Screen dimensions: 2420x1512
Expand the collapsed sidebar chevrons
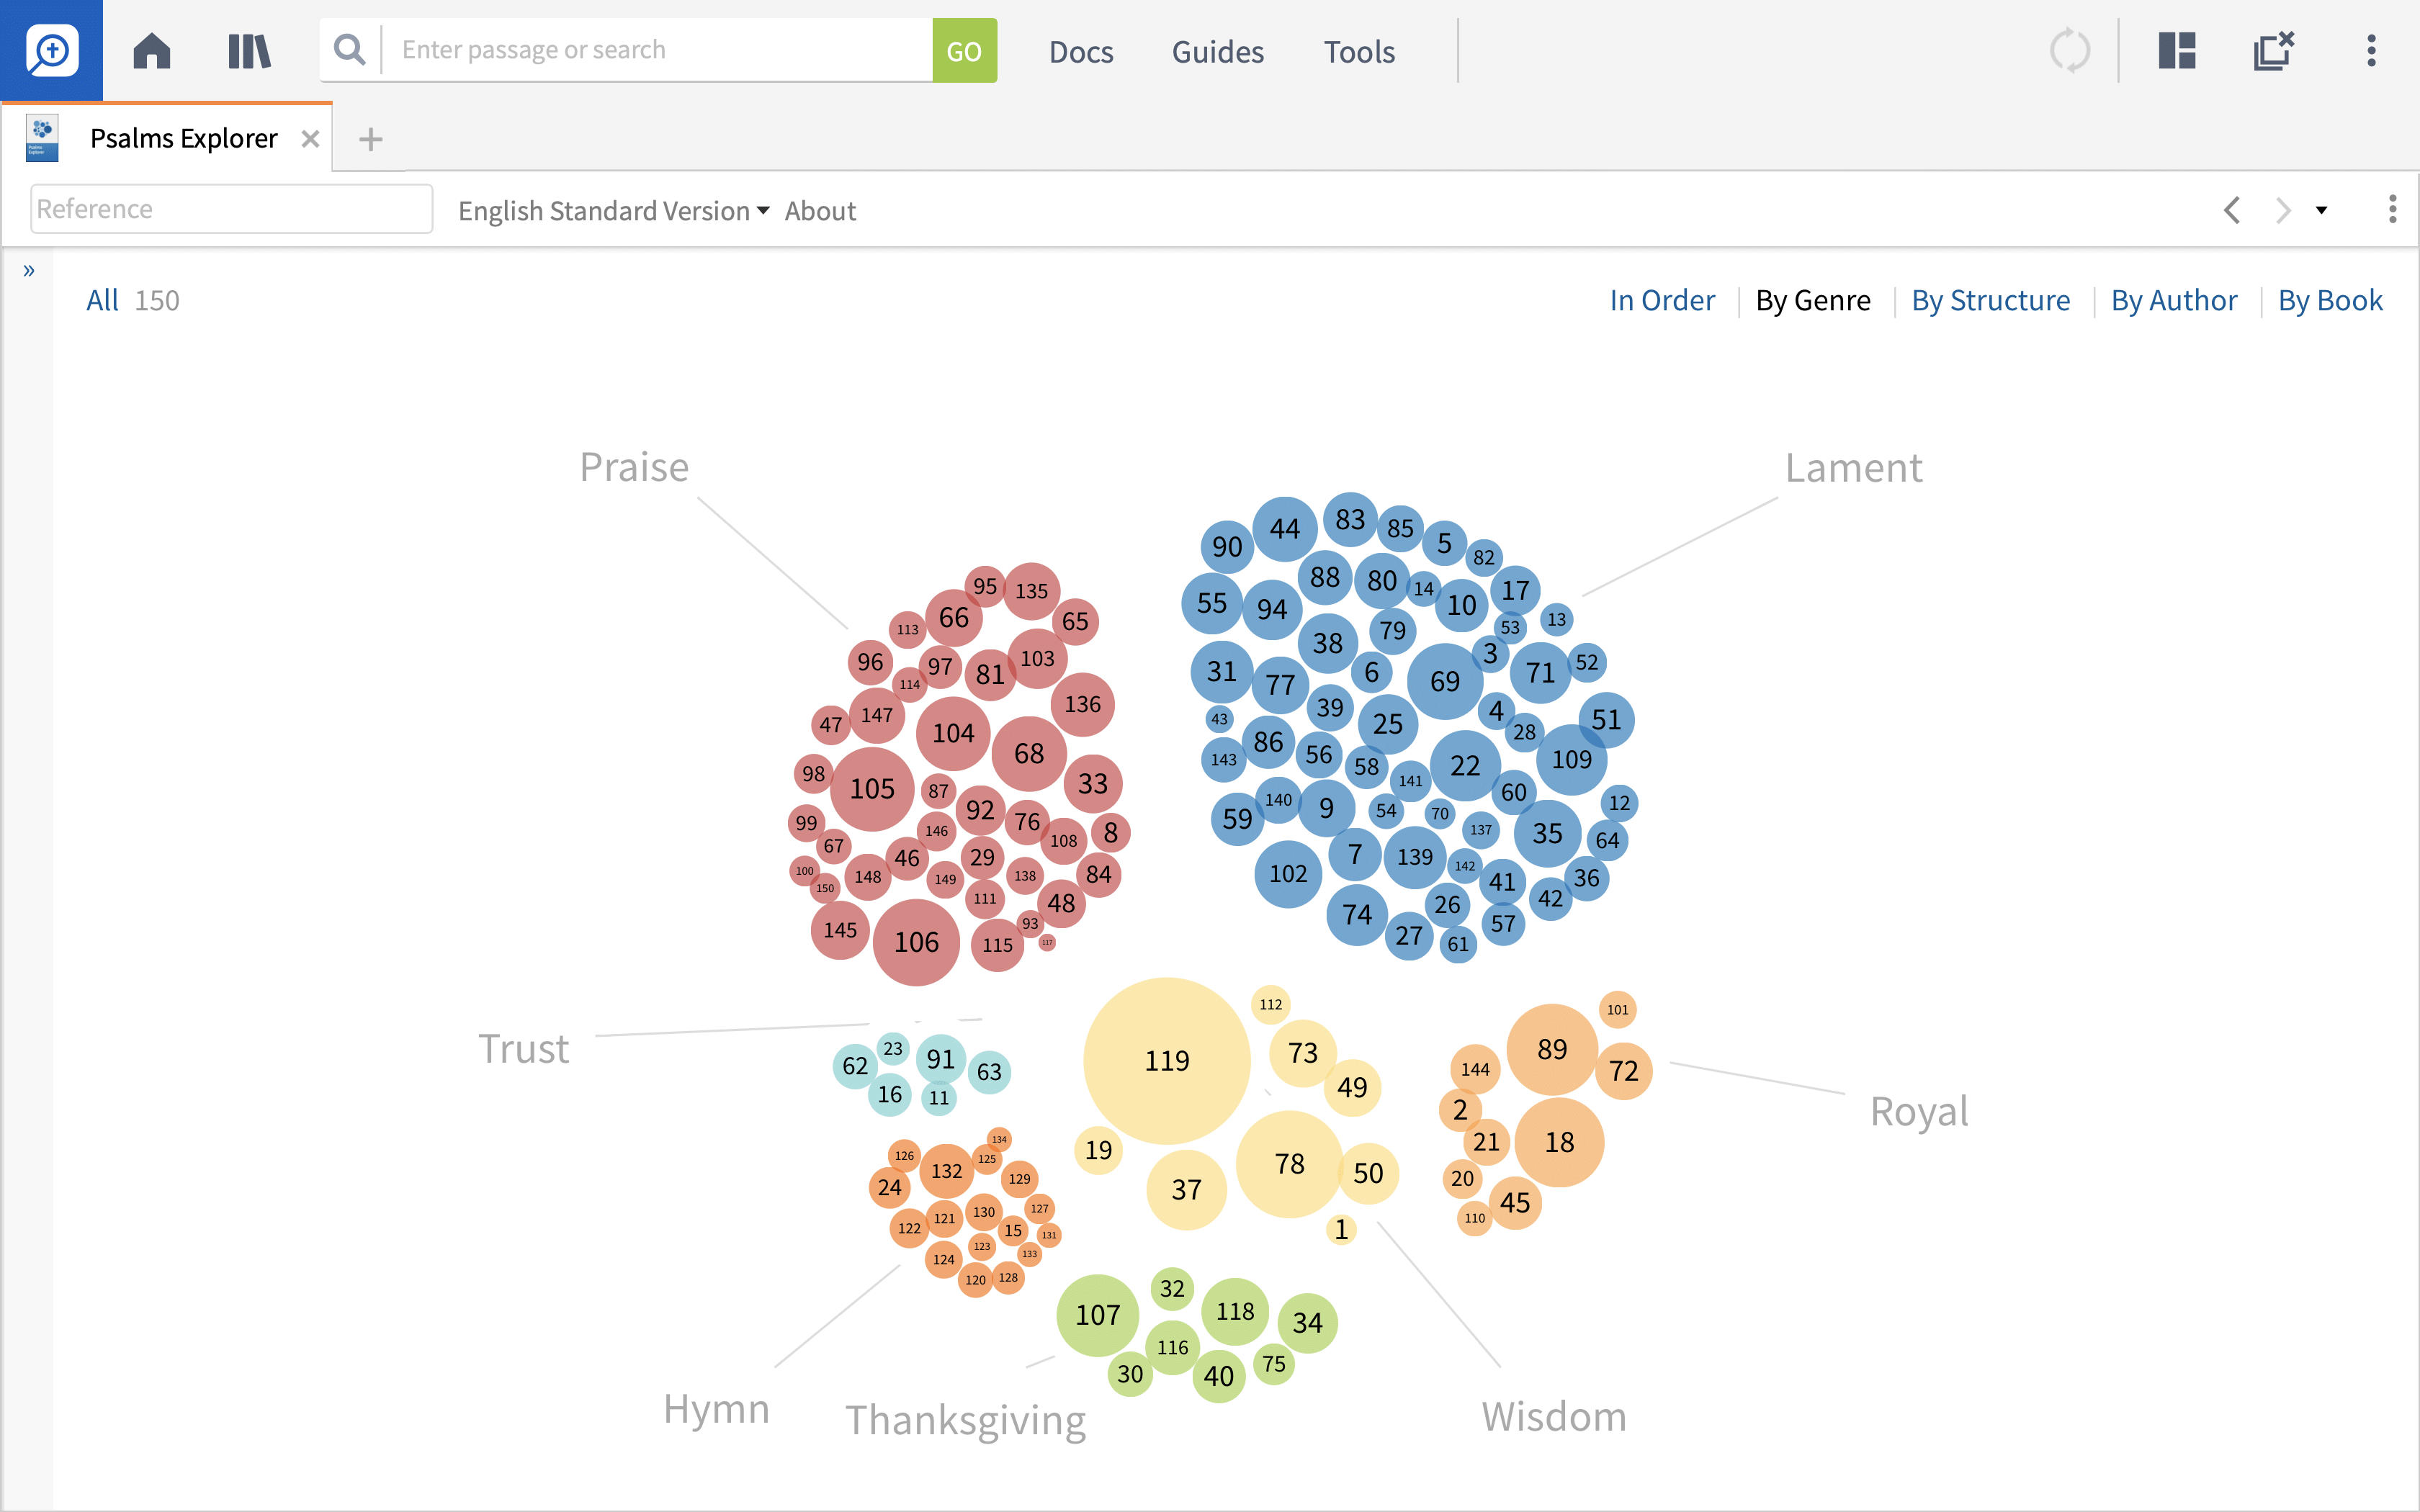29,270
